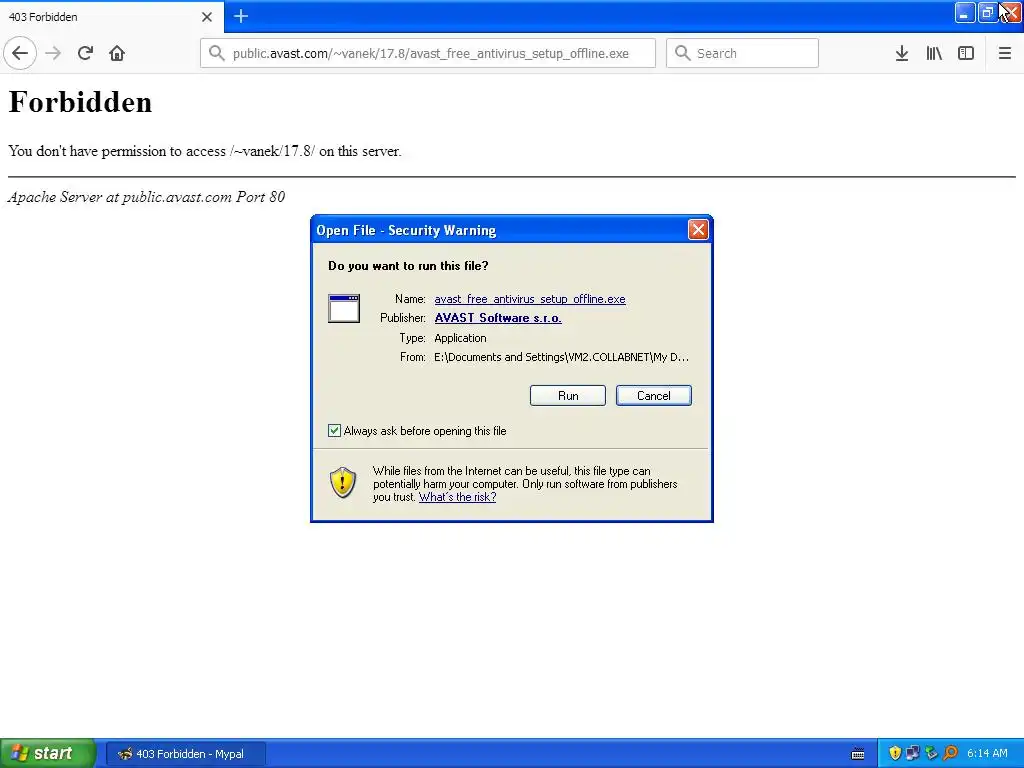The image size is (1024, 768).
Task: Open avast_free_antivirus_setup_offline.exe name link
Action: [530, 299]
